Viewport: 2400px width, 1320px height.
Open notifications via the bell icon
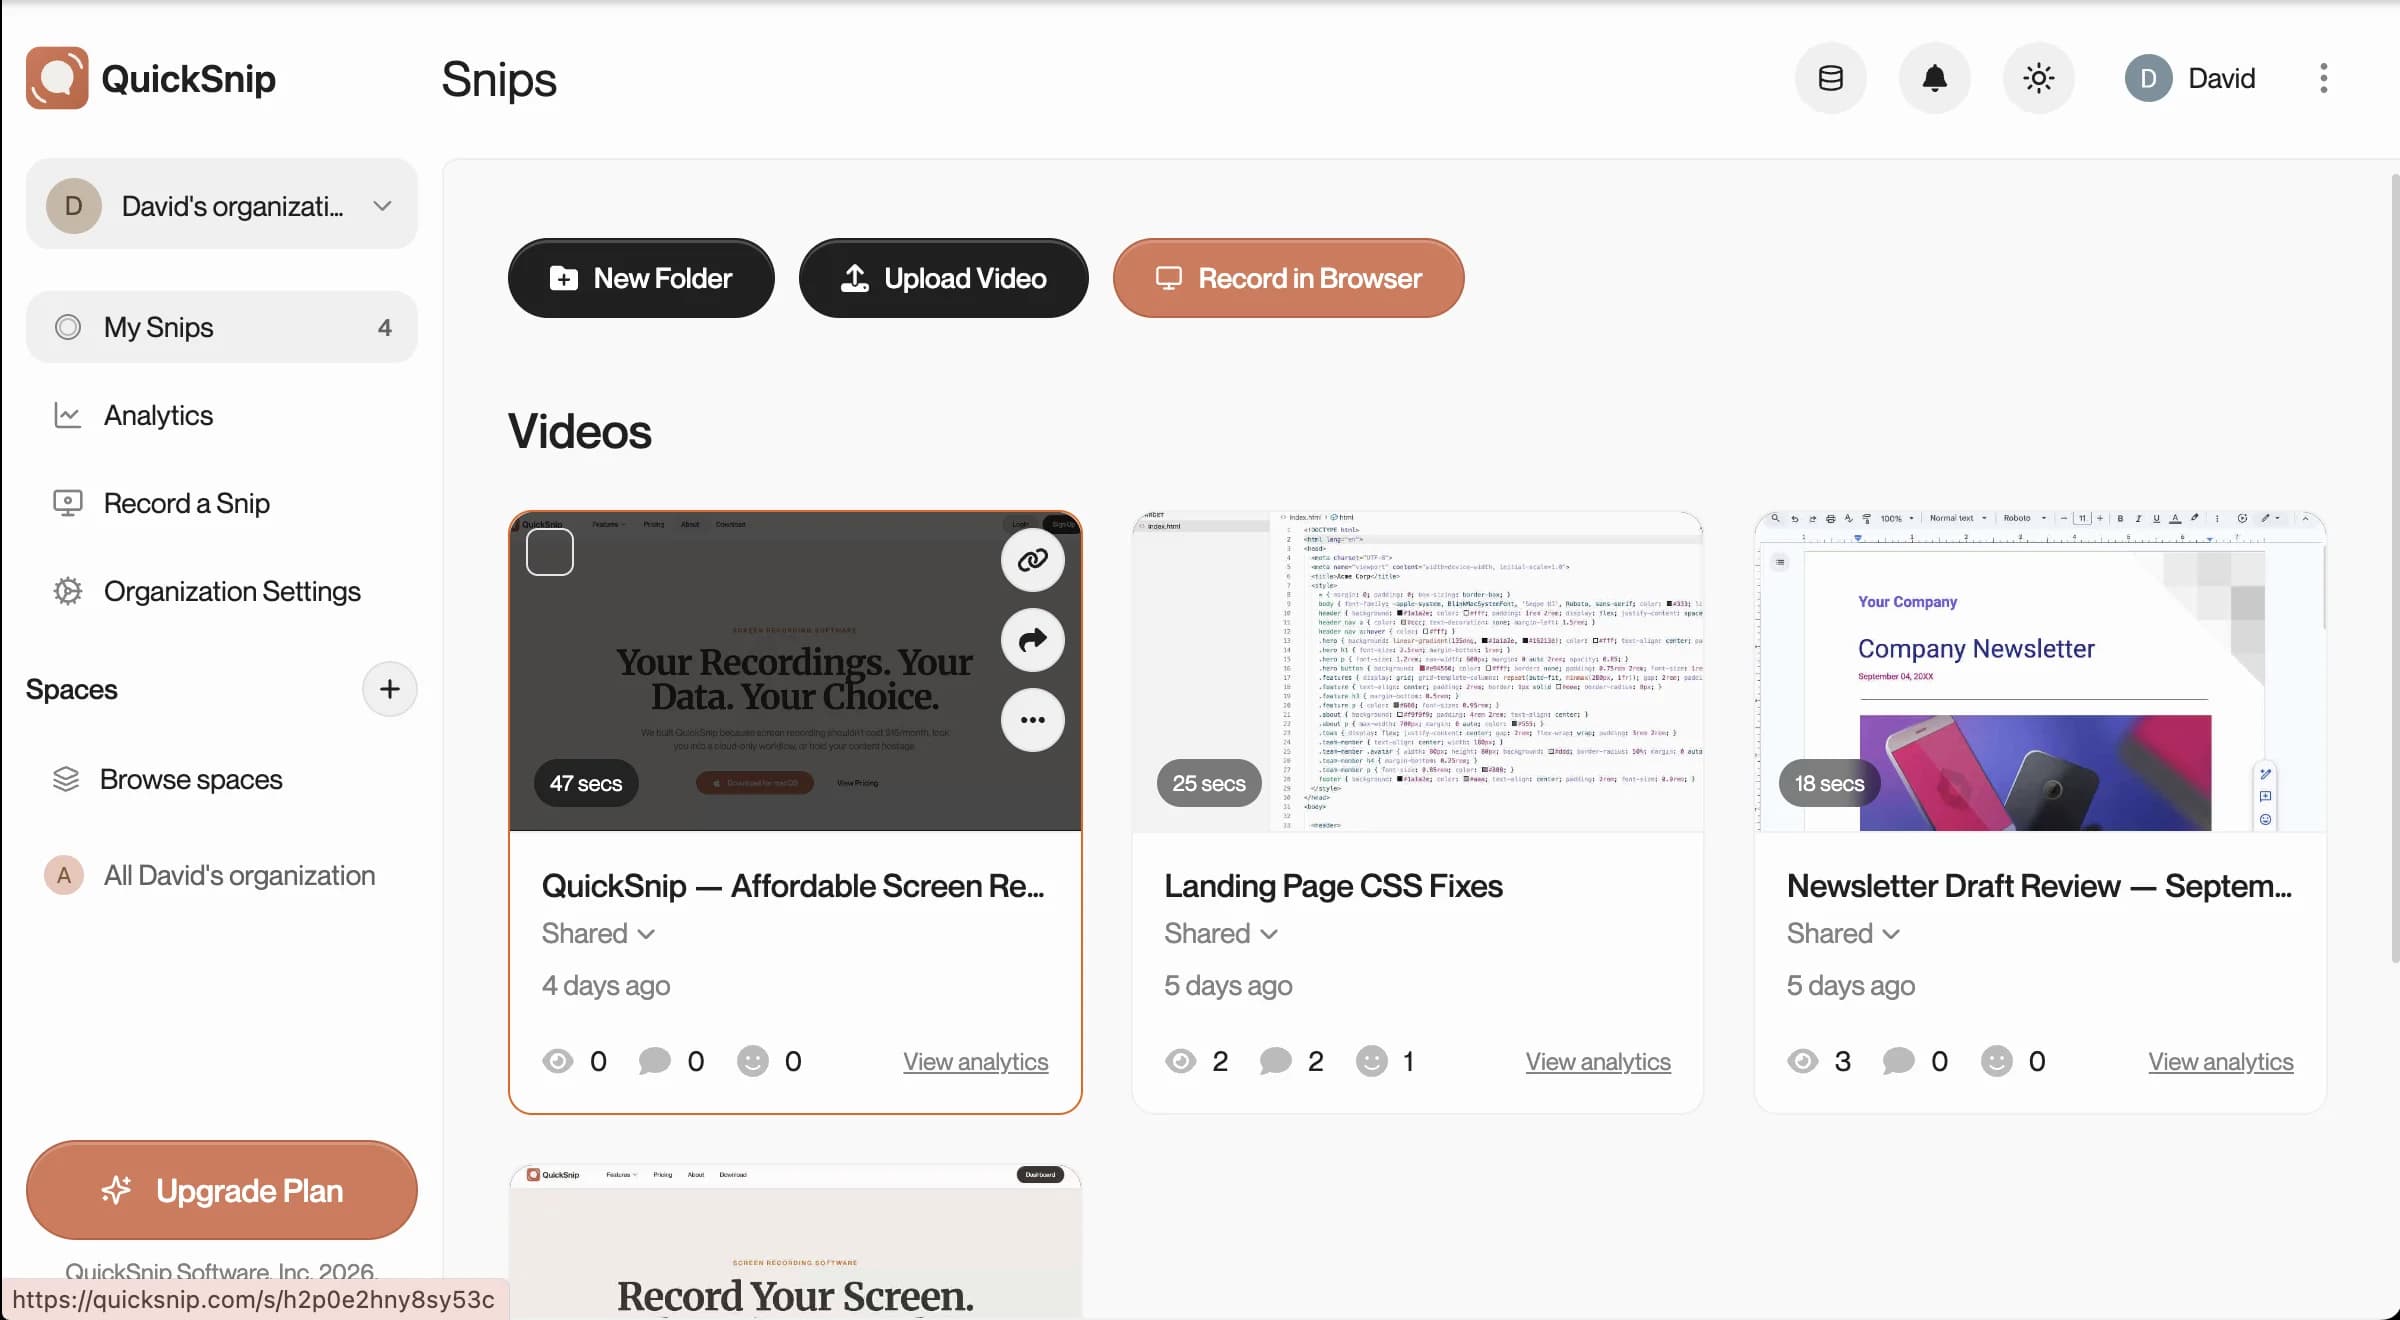coord(1934,77)
